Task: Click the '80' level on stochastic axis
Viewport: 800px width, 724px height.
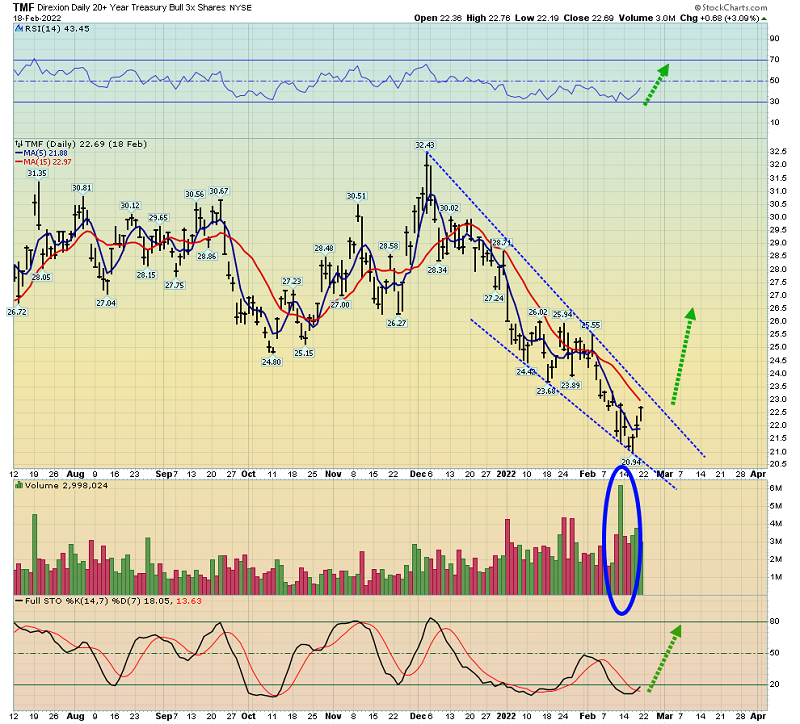Action: (774, 621)
